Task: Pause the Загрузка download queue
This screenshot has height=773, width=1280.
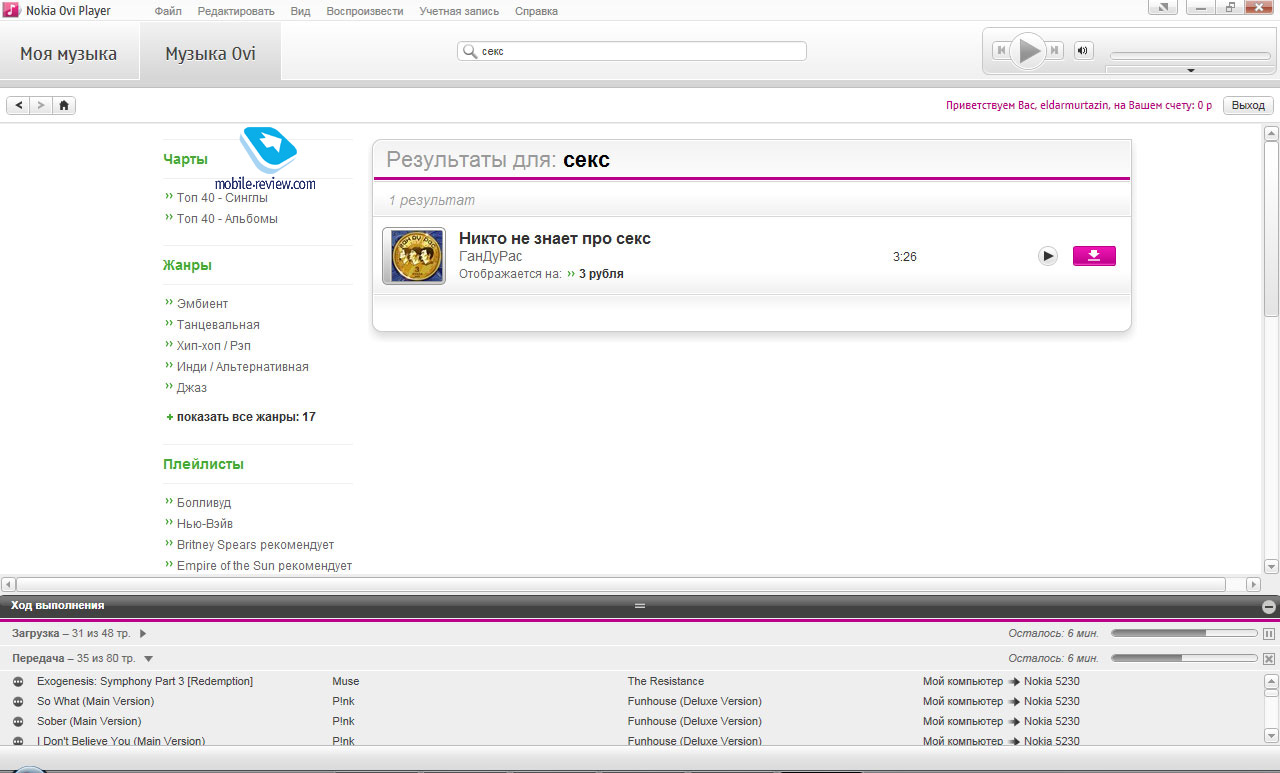Action: (x=1269, y=633)
